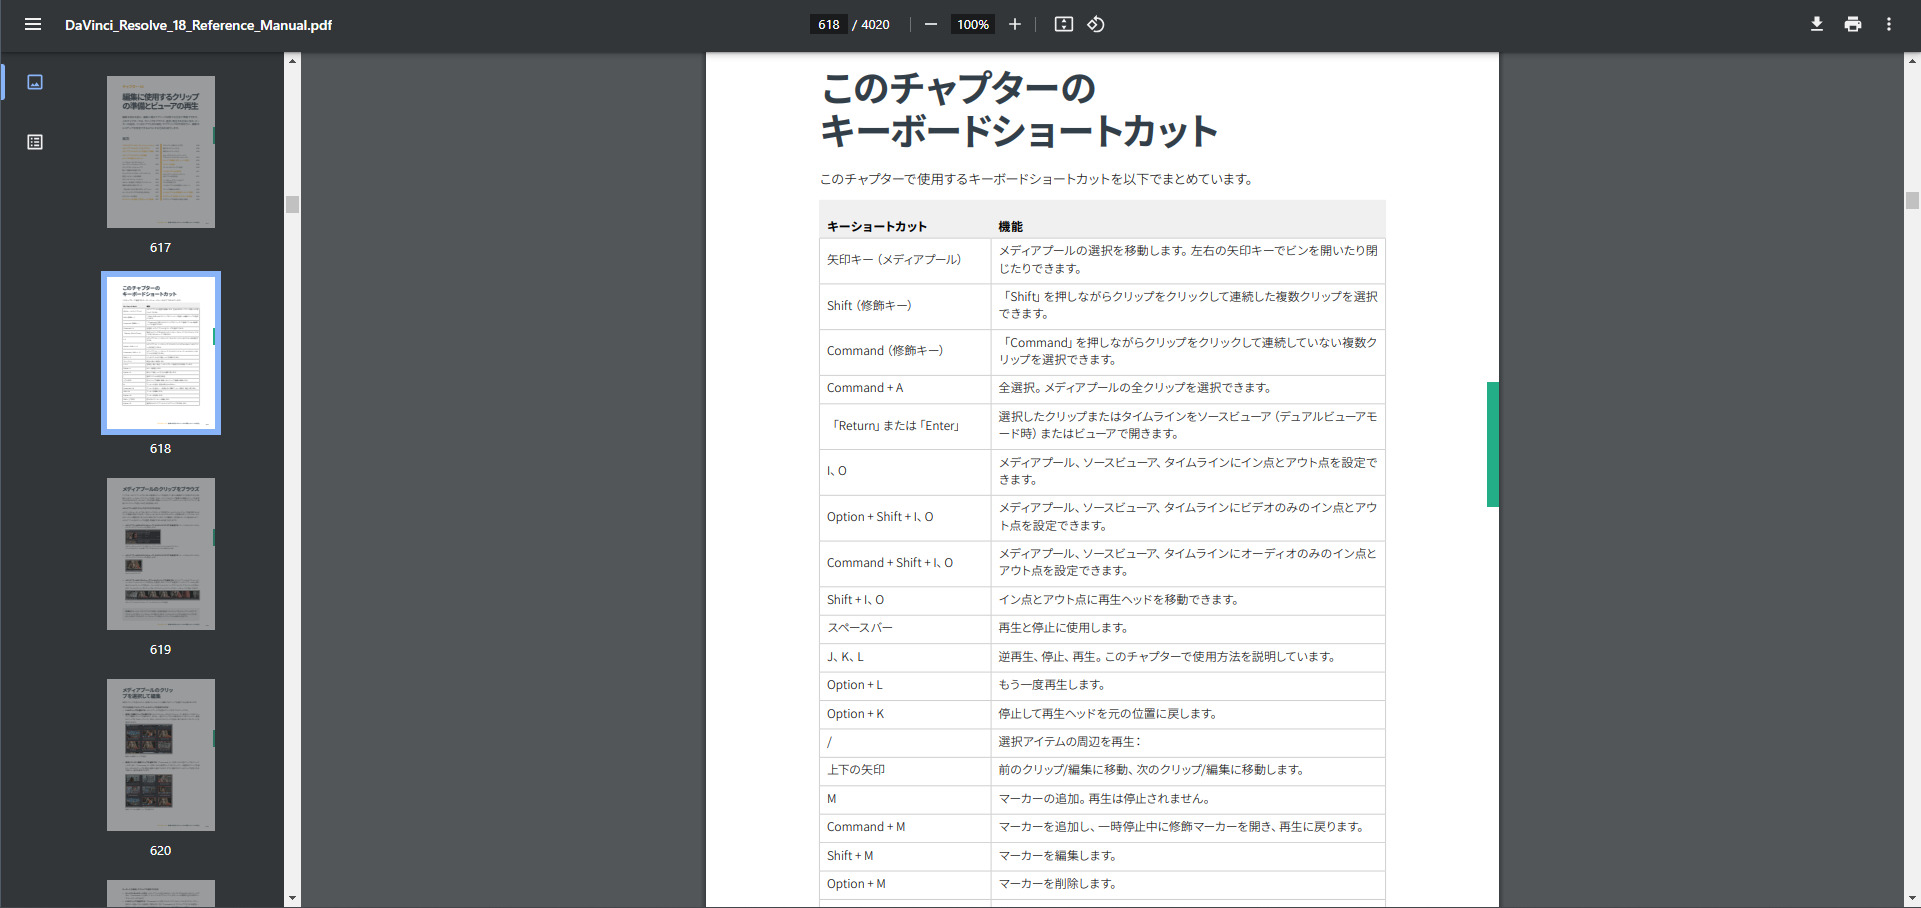Click the thumbnail panel scrollbar
The image size is (1921, 908).
[x=292, y=205]
